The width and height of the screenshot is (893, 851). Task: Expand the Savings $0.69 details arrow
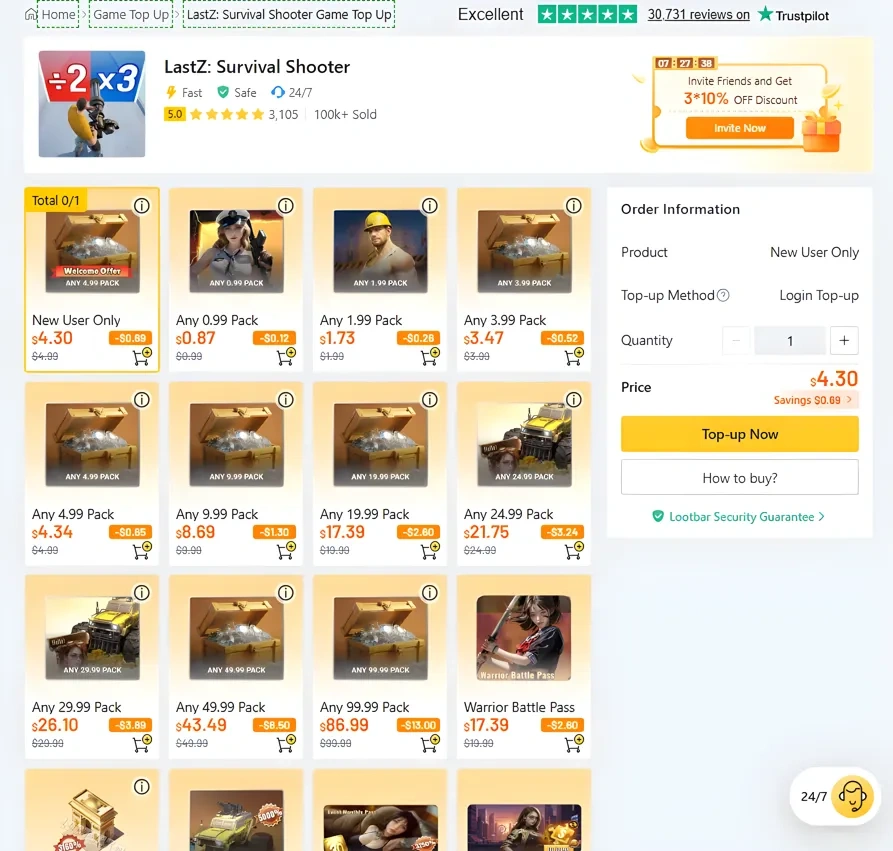tap(849, 400)
